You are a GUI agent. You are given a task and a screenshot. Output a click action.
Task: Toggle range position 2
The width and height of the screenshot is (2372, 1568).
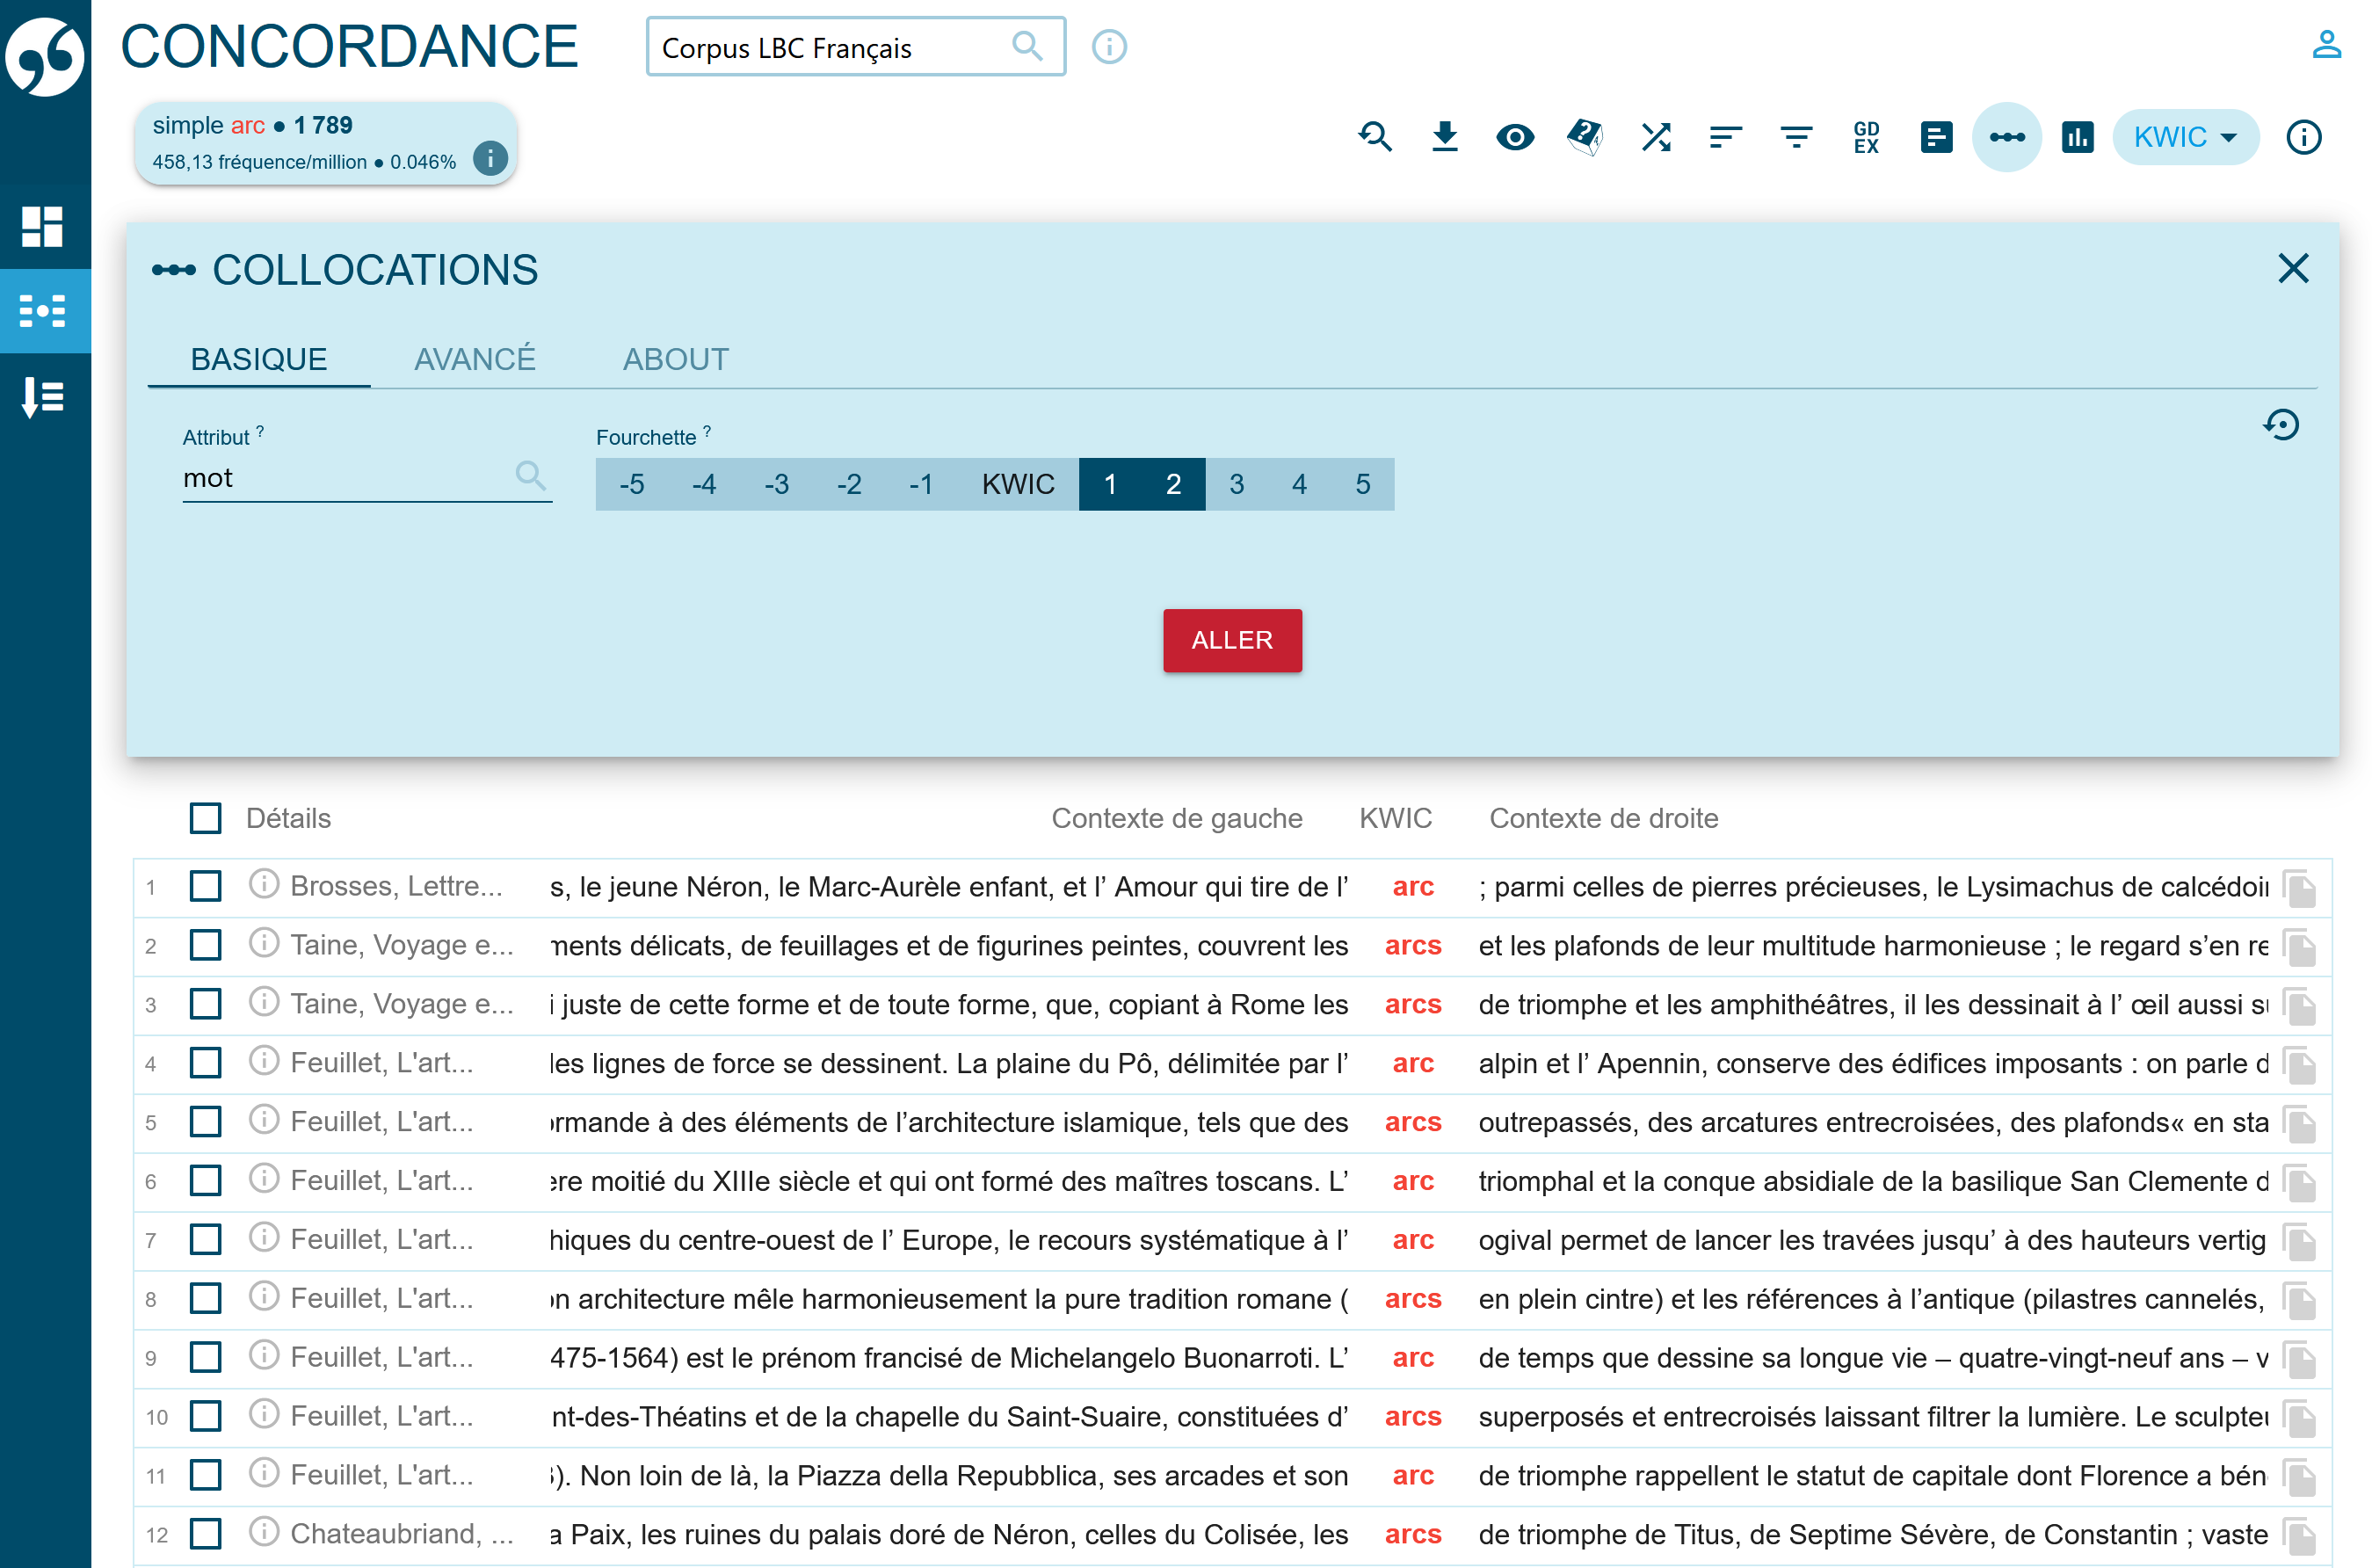[x=1174, y=485]
